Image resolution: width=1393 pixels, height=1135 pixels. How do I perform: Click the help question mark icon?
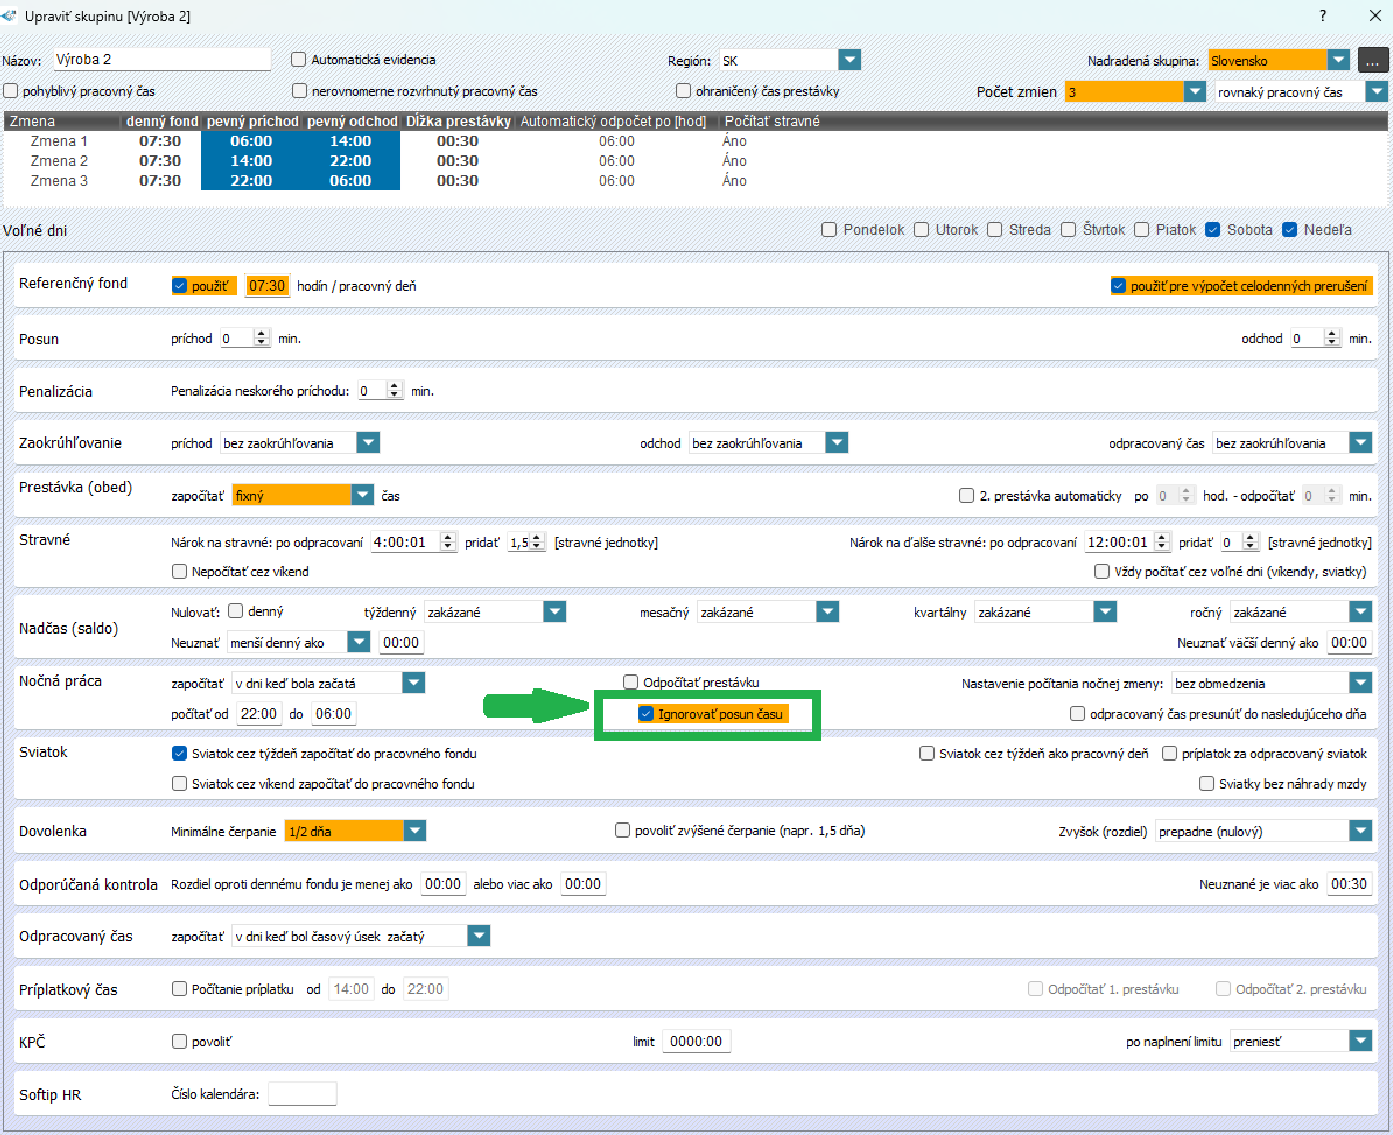coord(1322,16)
